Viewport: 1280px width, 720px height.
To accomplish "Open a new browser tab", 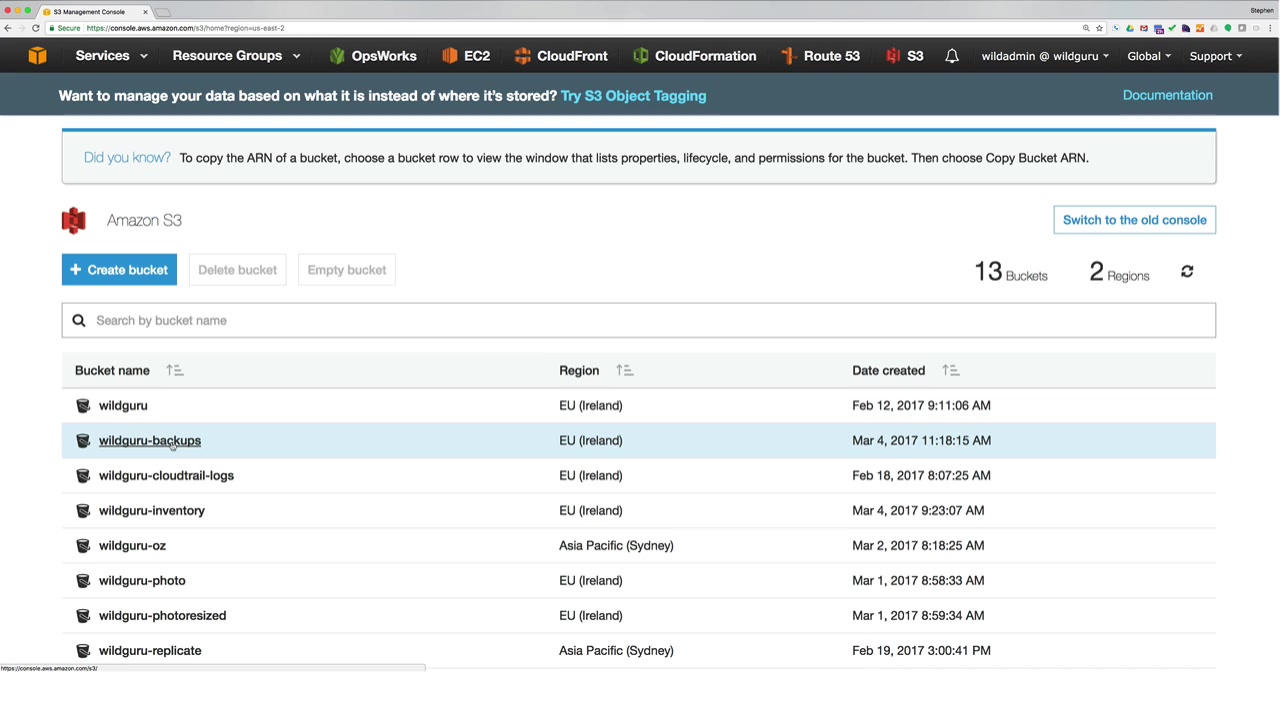I will point(163,12).
